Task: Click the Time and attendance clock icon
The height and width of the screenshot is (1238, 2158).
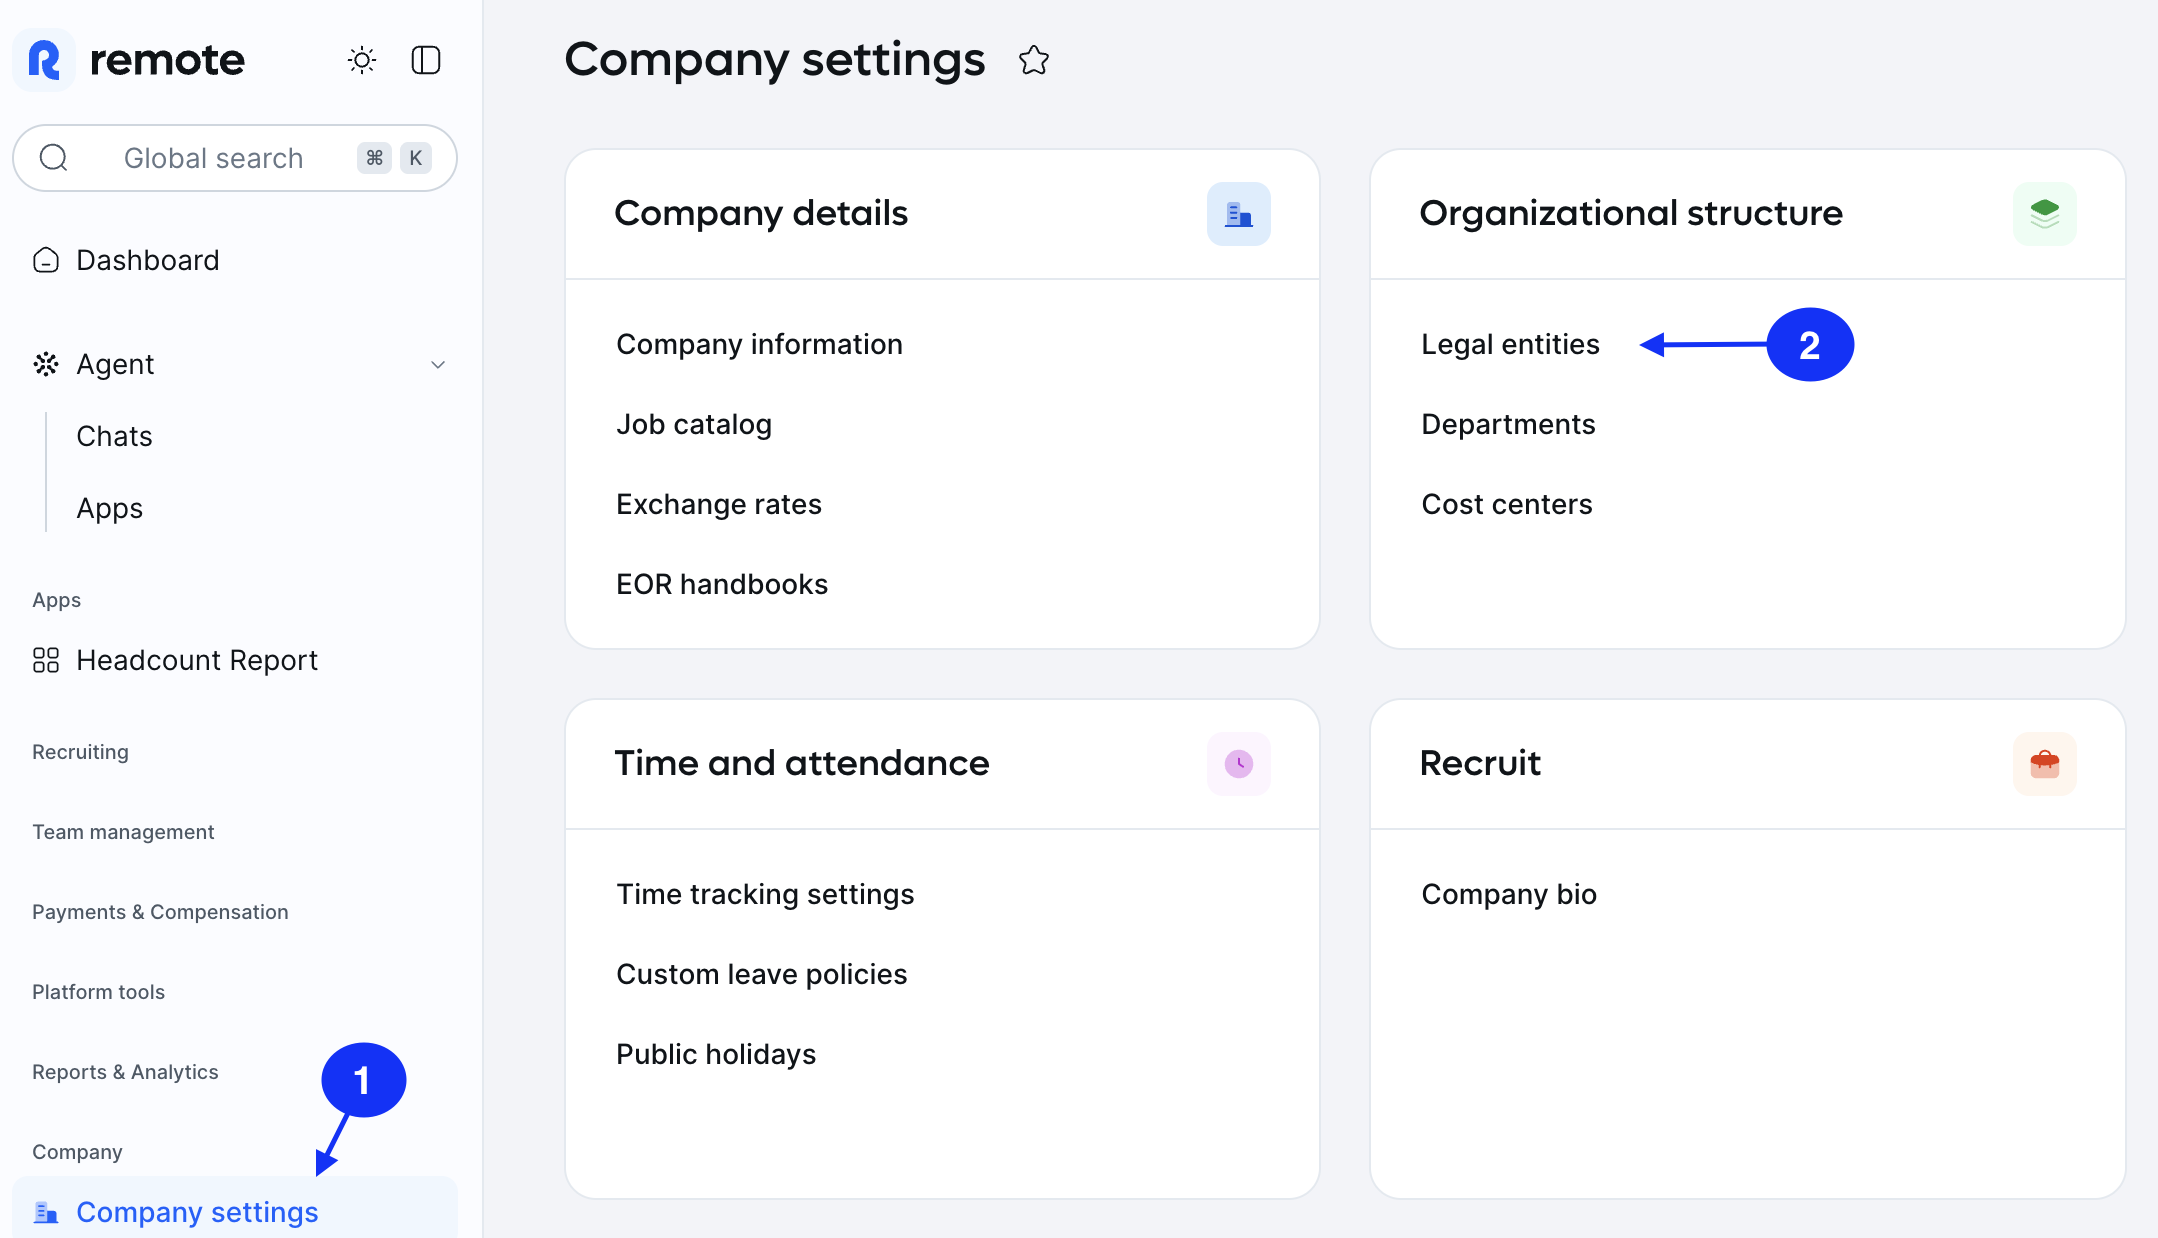Action: point(1239,764)
